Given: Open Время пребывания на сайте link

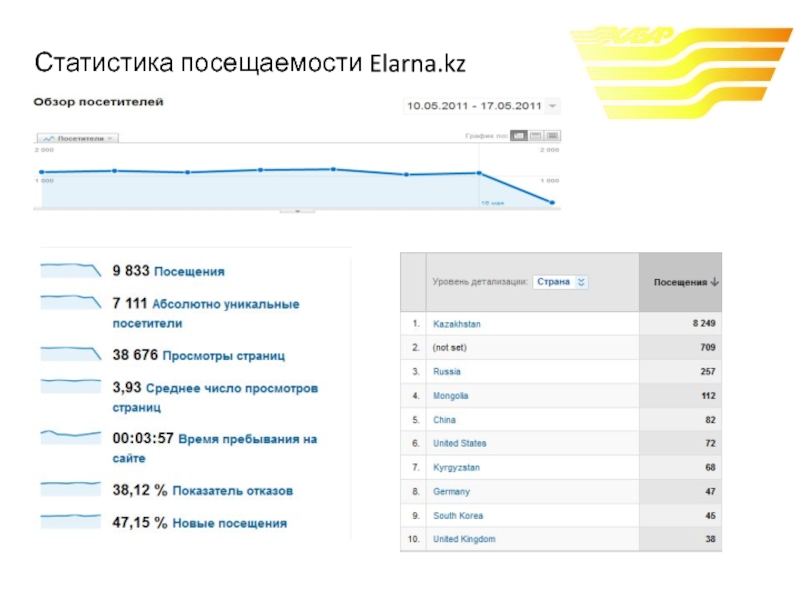Looking at the screenshot, I should point(214,448).
